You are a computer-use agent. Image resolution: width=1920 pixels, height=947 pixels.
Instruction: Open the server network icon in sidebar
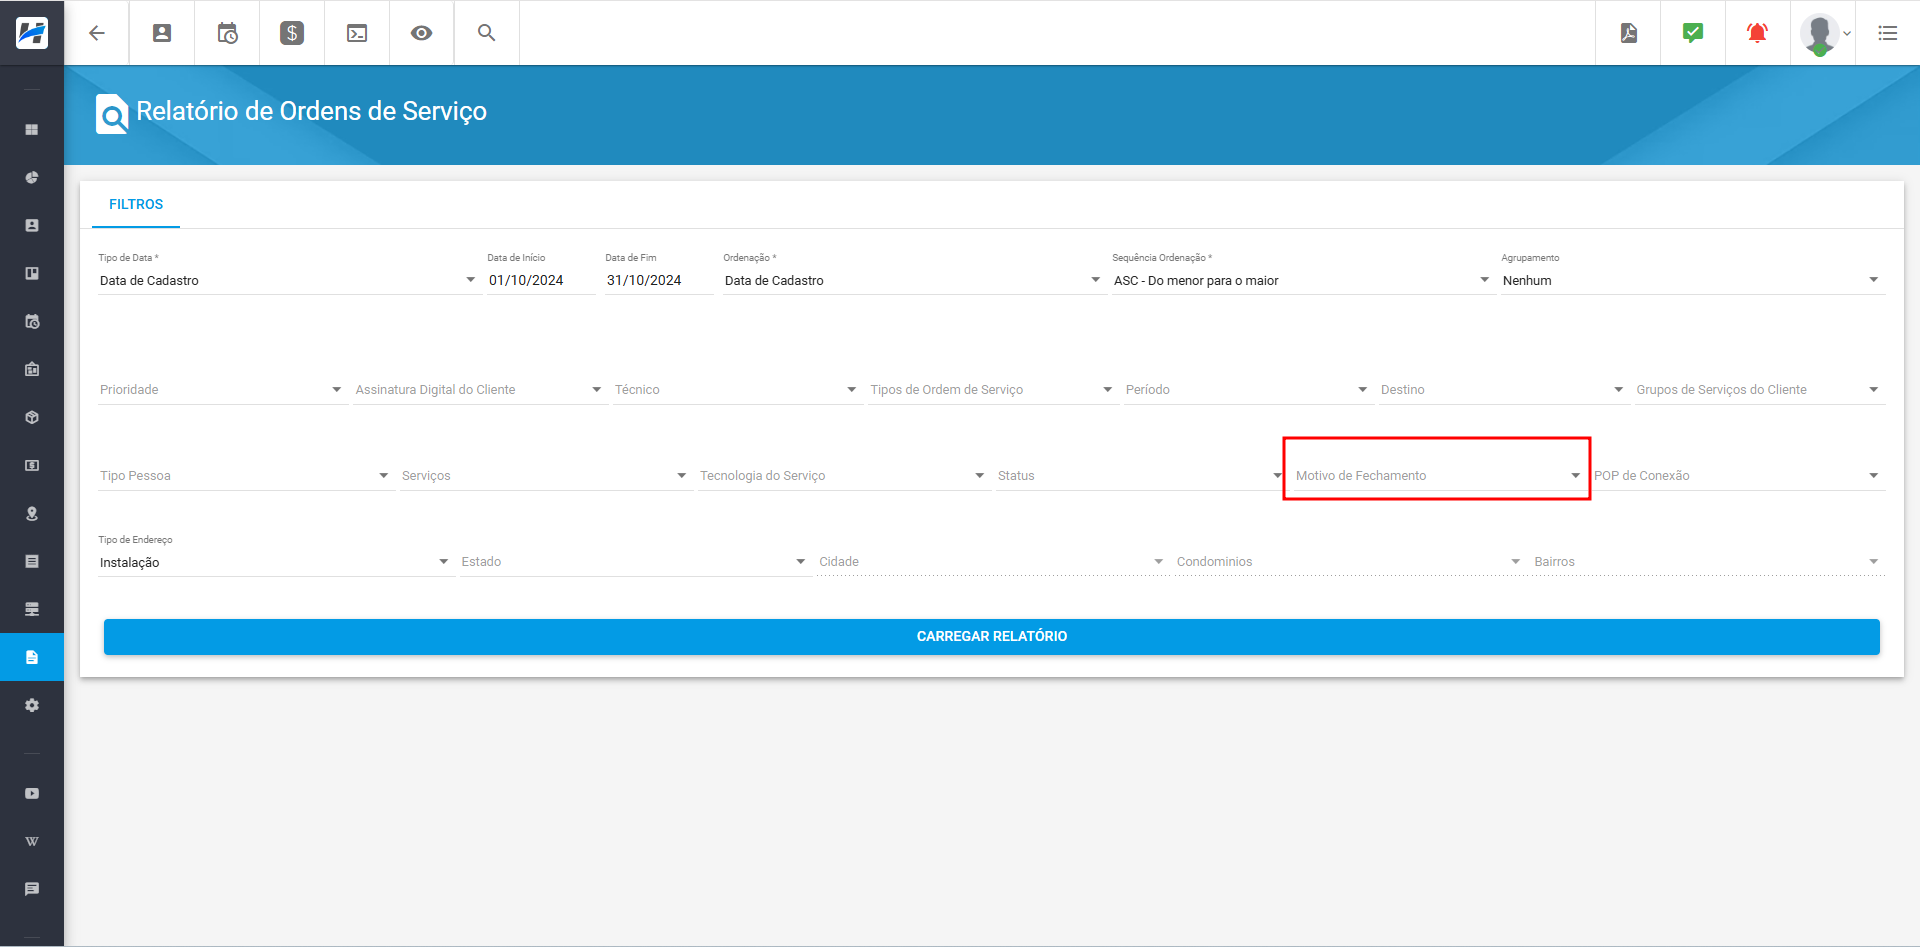tap(32, 610)
